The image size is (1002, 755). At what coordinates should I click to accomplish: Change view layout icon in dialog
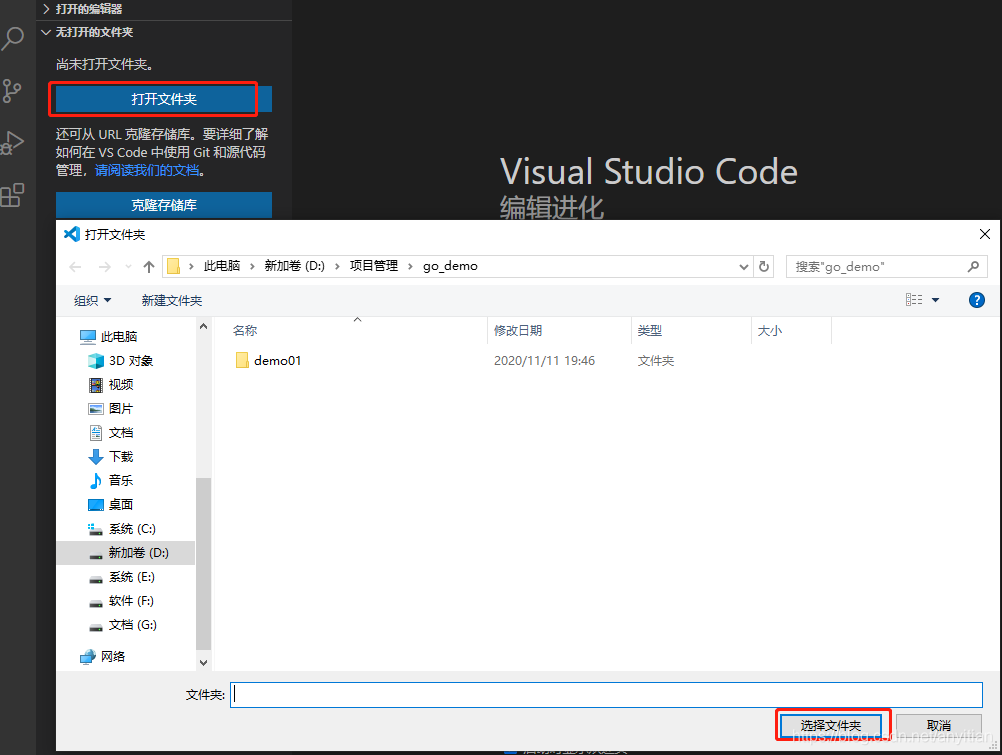pyautogui.click(x=914, y=300)
